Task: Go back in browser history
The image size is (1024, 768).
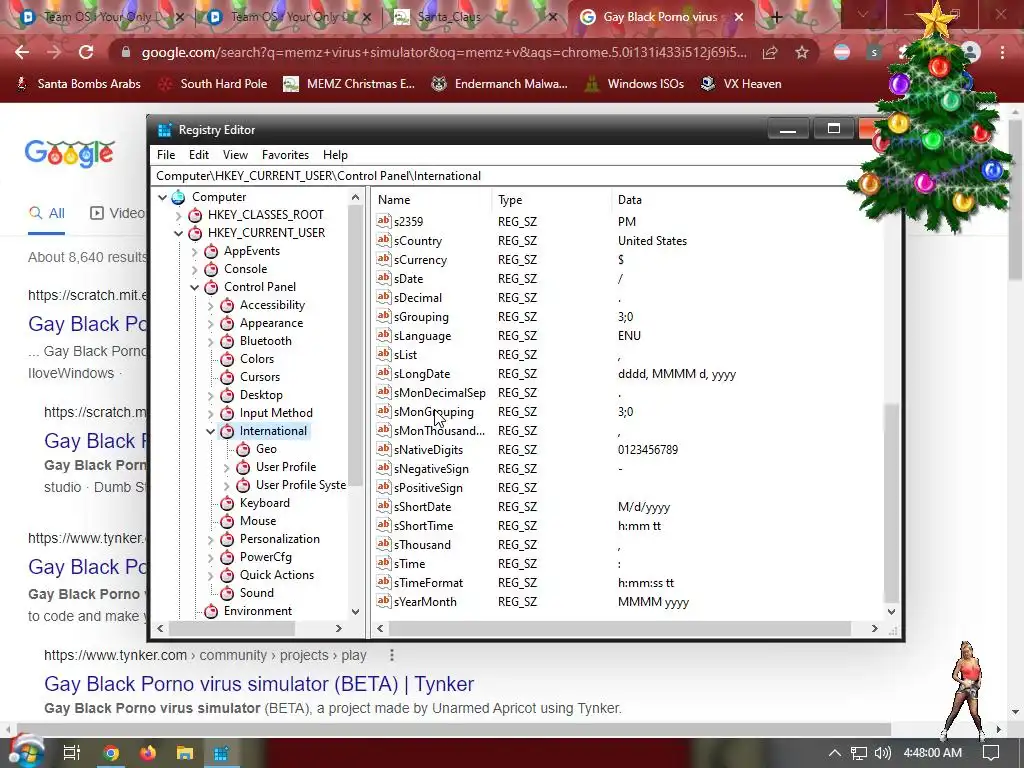Action: 22,52
